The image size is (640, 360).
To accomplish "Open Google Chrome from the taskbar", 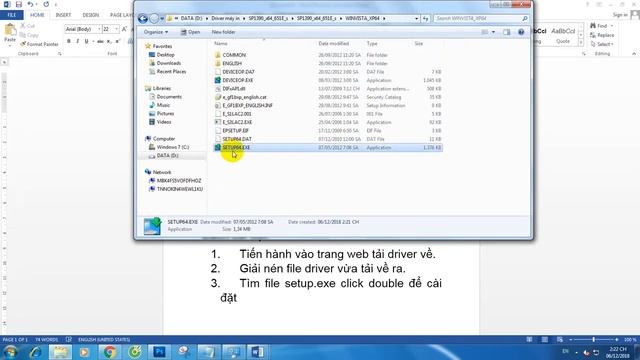I will pos(109,352).
